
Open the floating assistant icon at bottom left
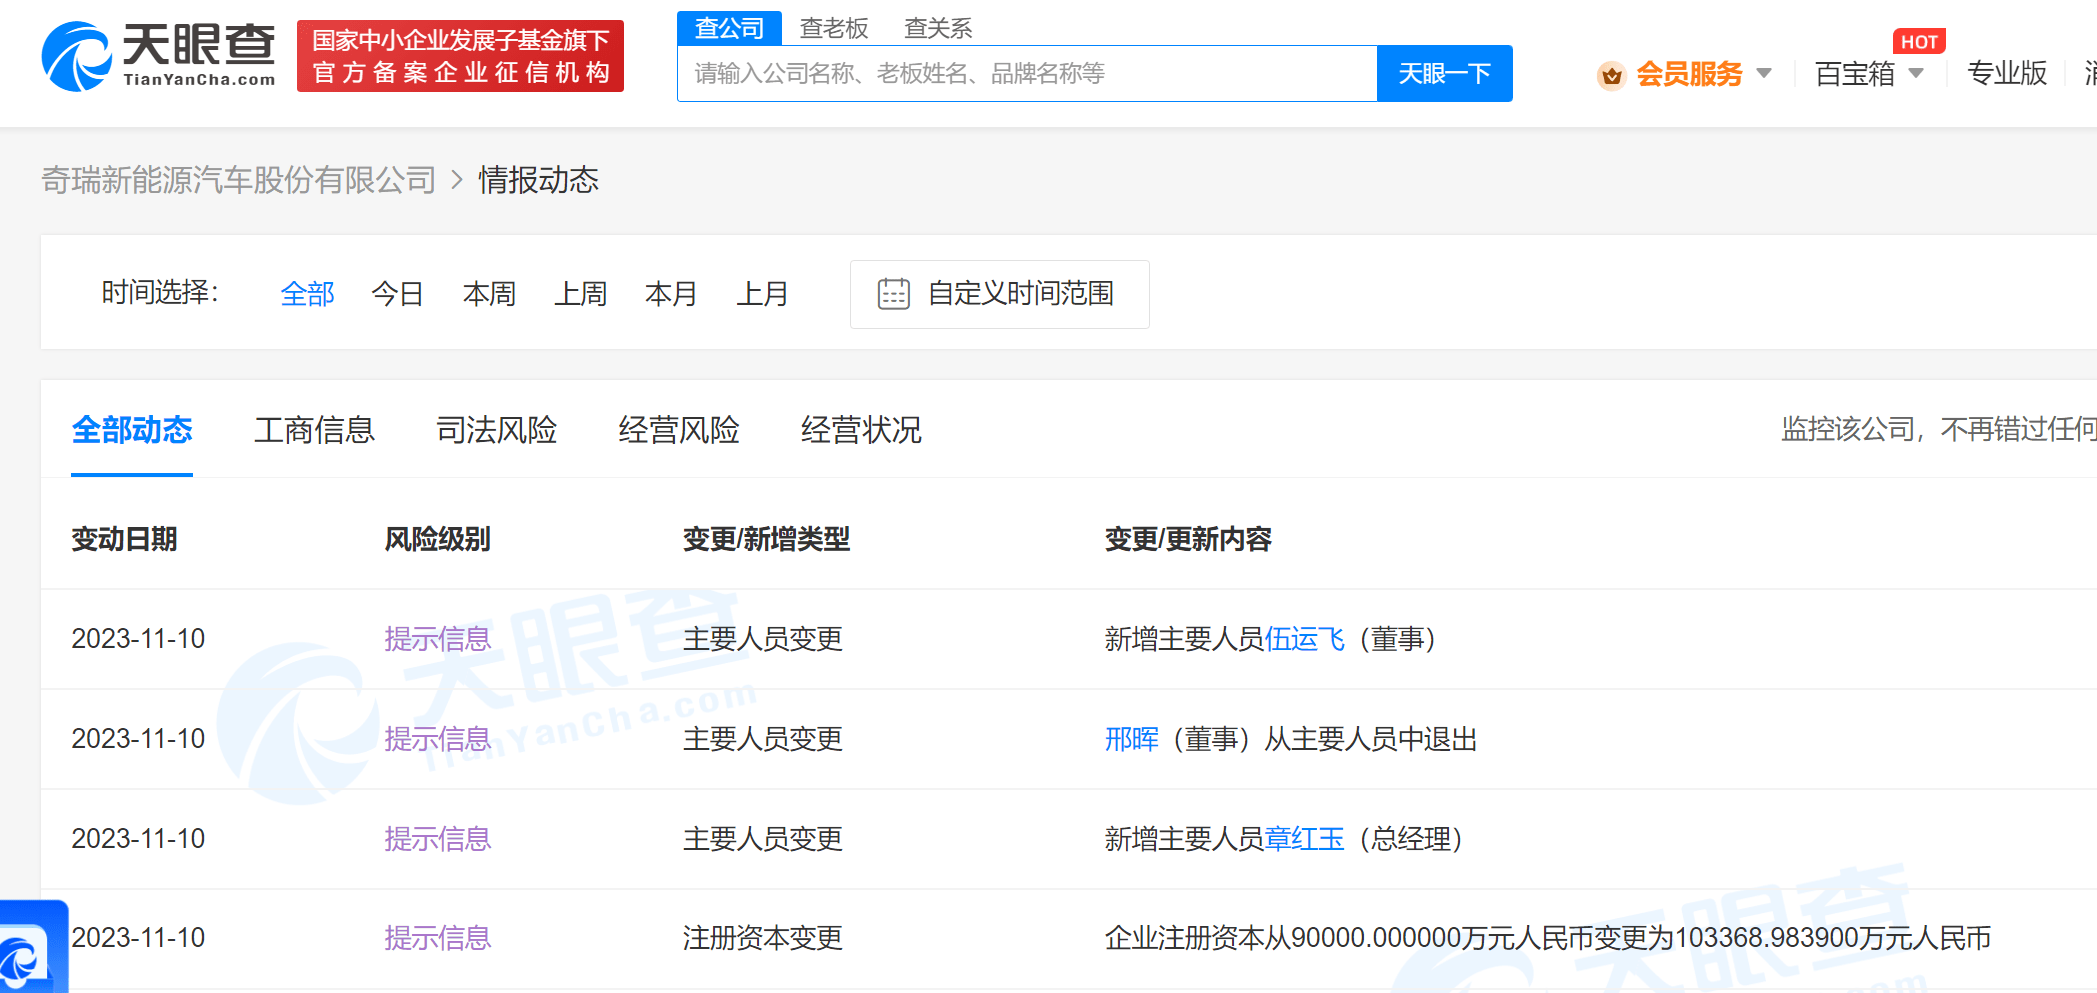point(28,952)
